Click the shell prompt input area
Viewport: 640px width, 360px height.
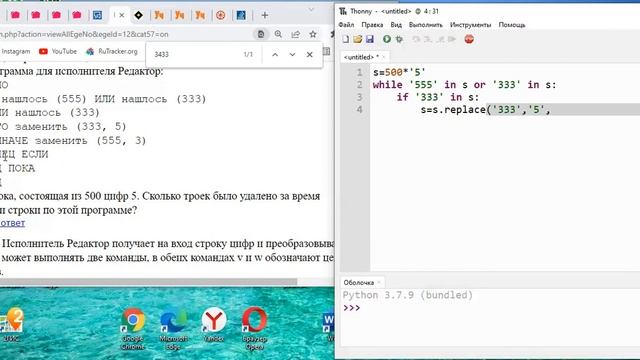[490, 308]
